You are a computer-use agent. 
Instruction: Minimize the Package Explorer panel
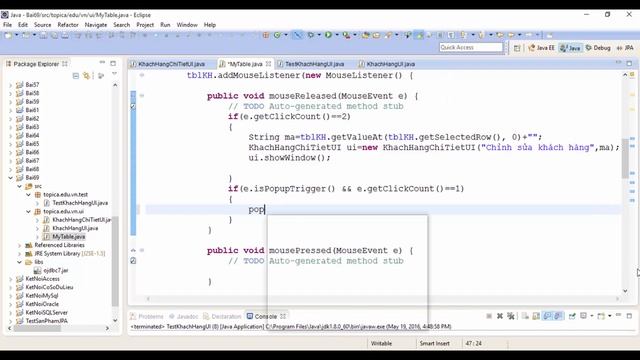tap(102, 63)
